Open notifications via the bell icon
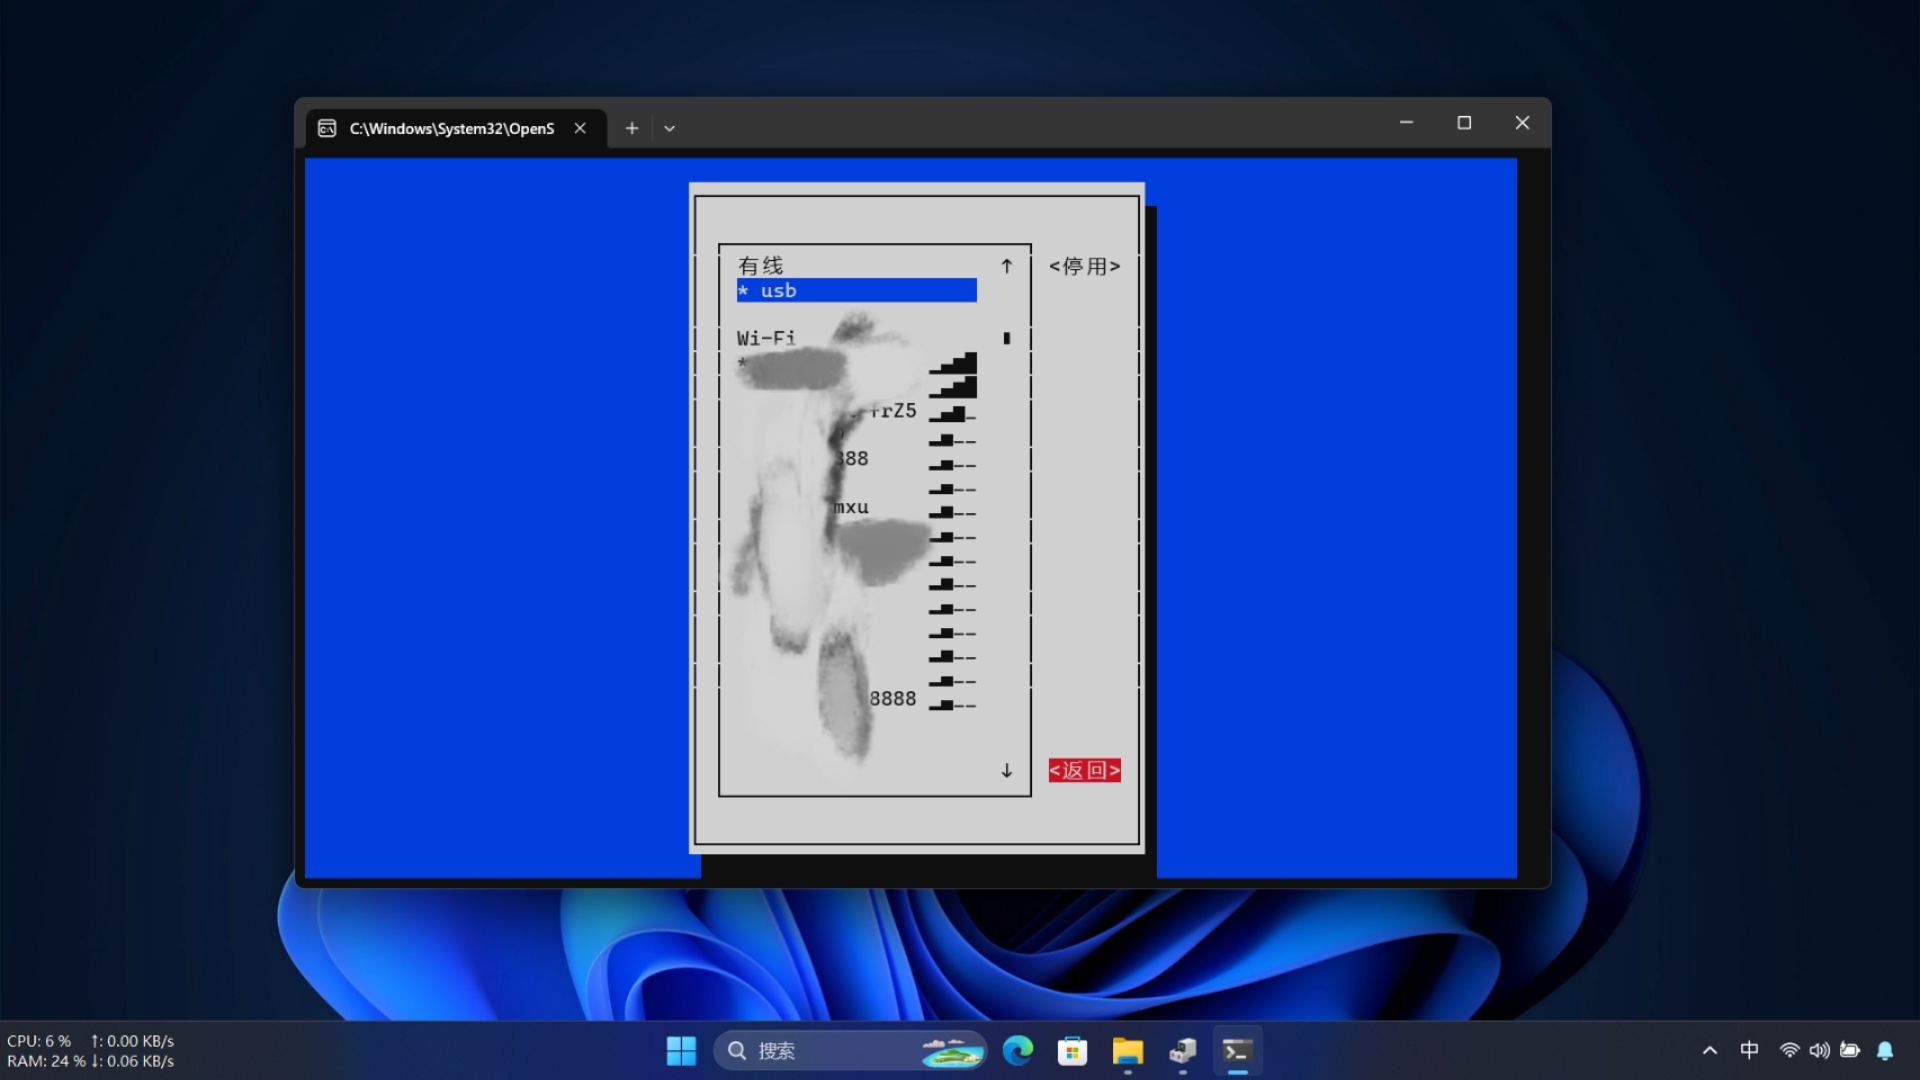The width and height of the screenshot is (1920, 1080). (x=1885, y=1050)
